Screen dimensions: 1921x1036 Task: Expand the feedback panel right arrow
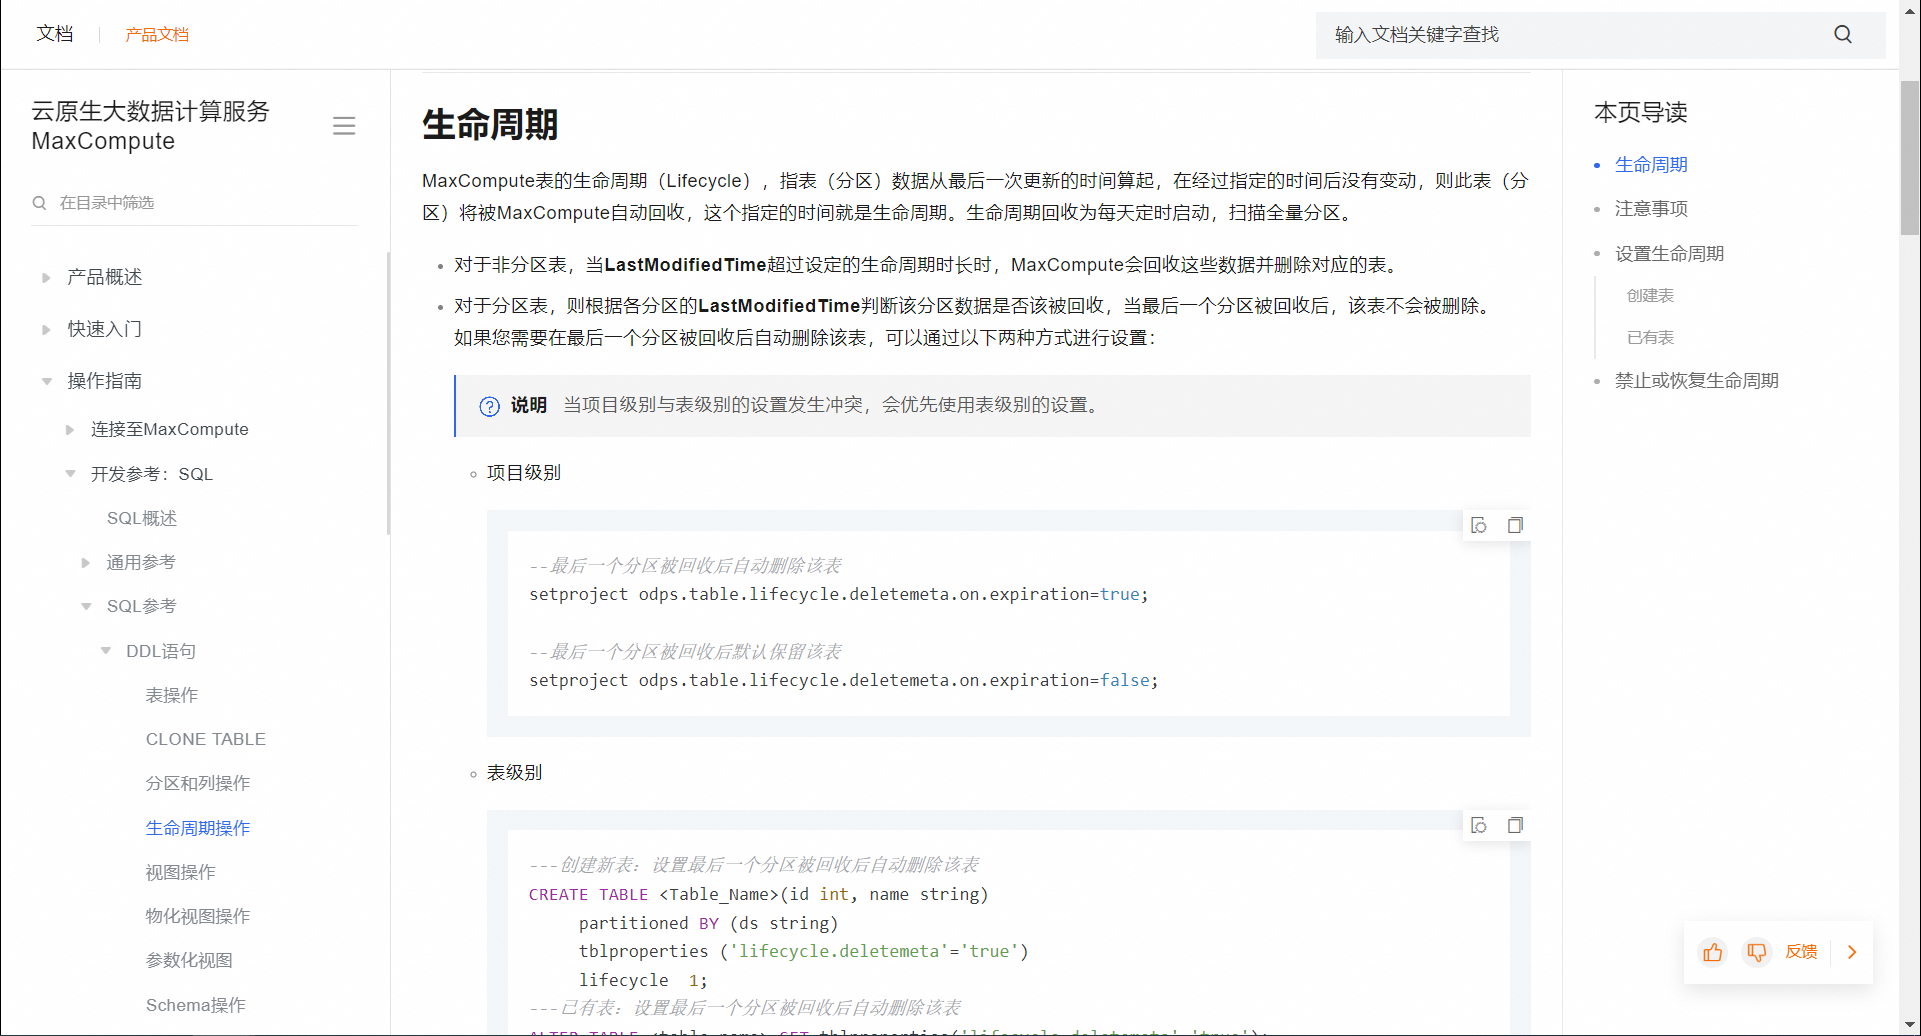pyautogui.click(x=1852, y=952)
